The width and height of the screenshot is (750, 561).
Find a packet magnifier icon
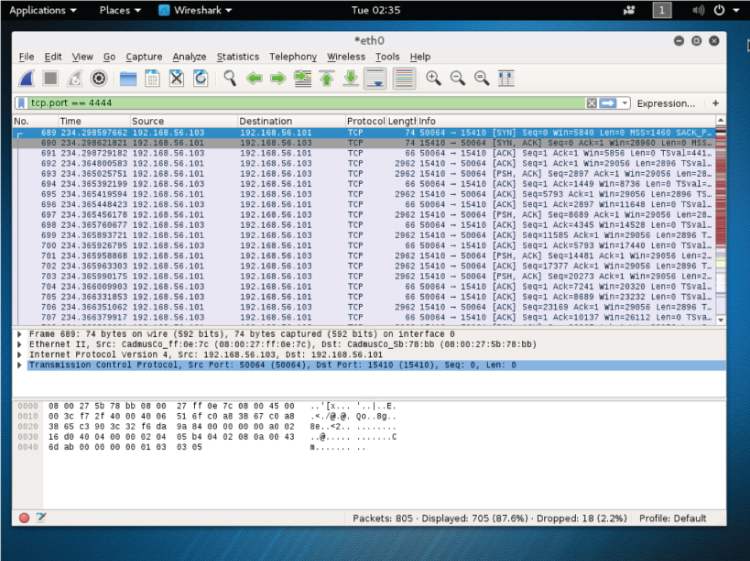pos(230,78)
